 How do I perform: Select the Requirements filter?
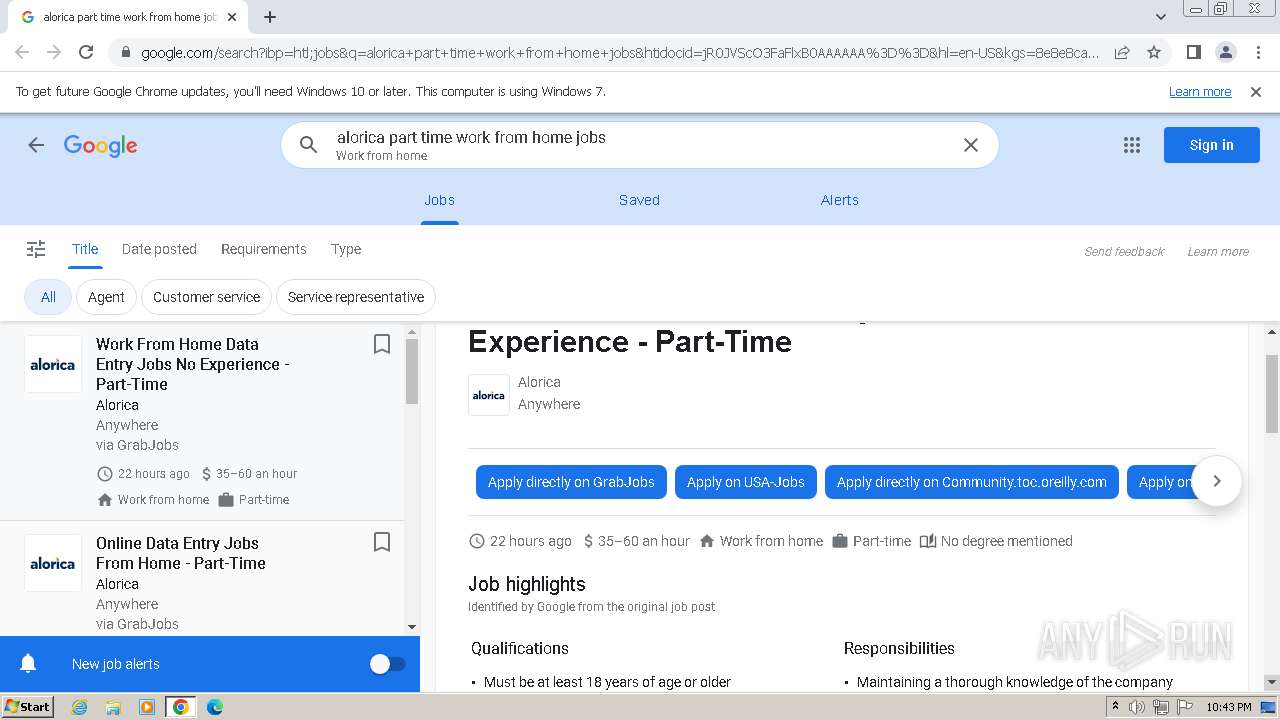[264, 249]
